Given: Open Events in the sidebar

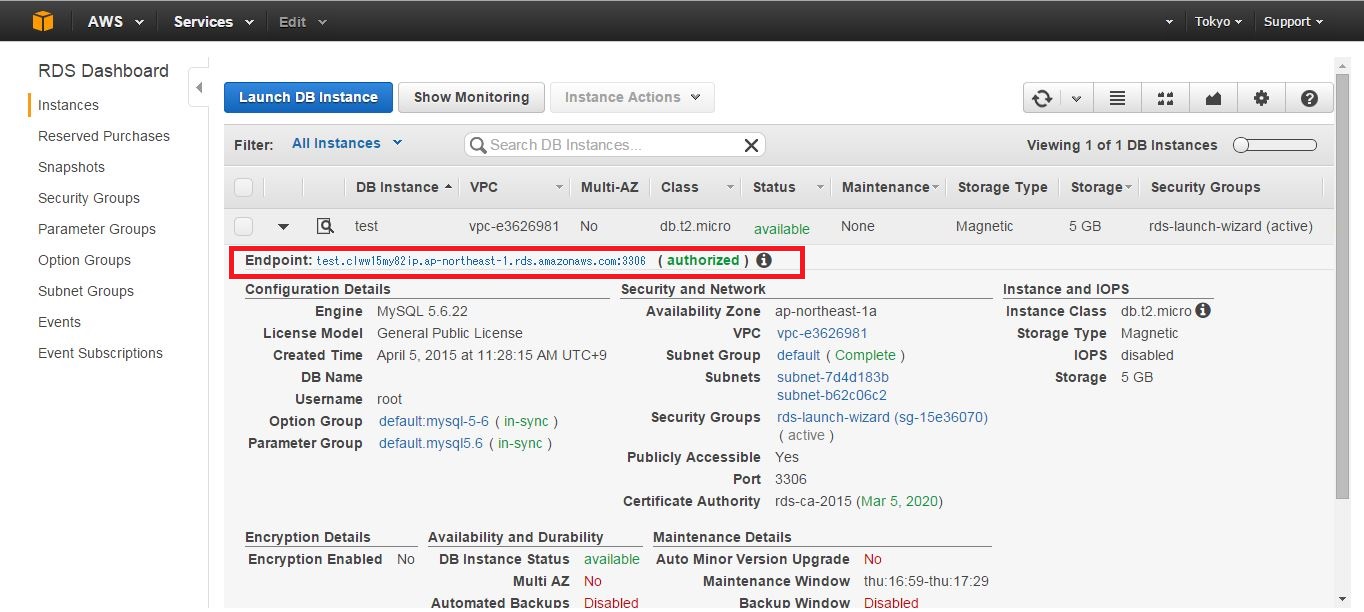Looking at the screenshot, I should point(59,322).
